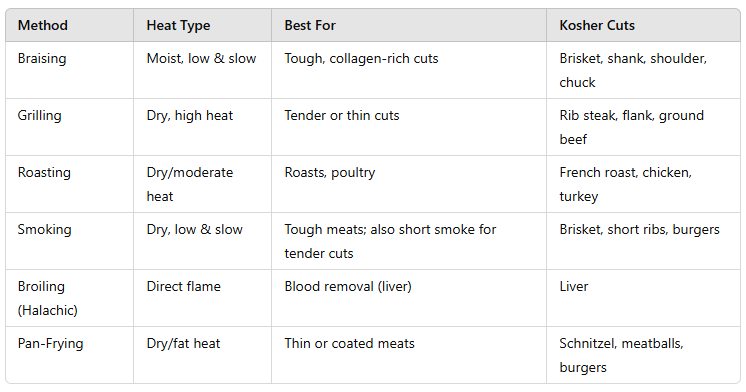Click the Method column header

[69, 25]
